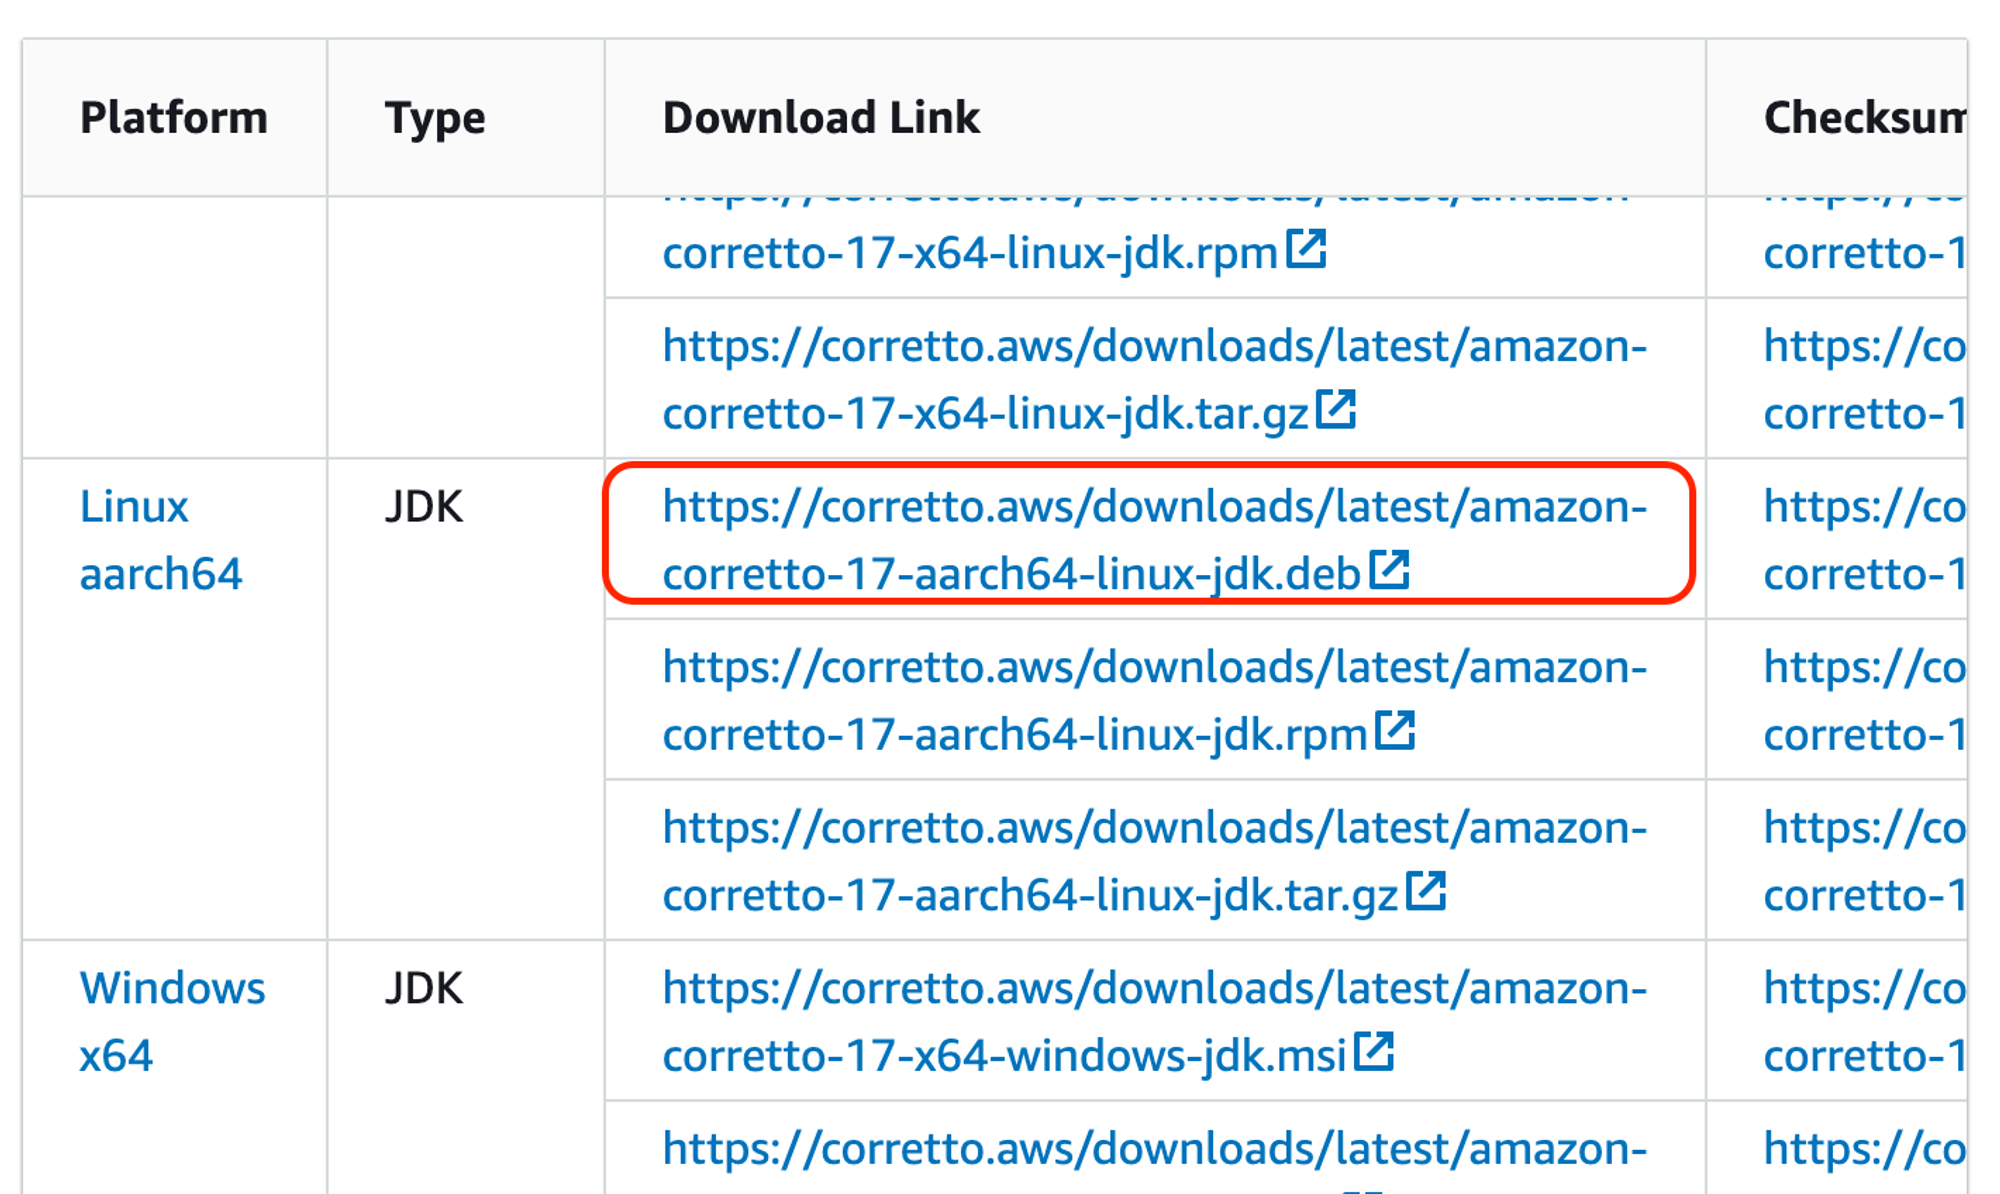Viewport: 2000px width, 1194px height.
Task: Click the Type column header
Action: (x=435, y=117)
